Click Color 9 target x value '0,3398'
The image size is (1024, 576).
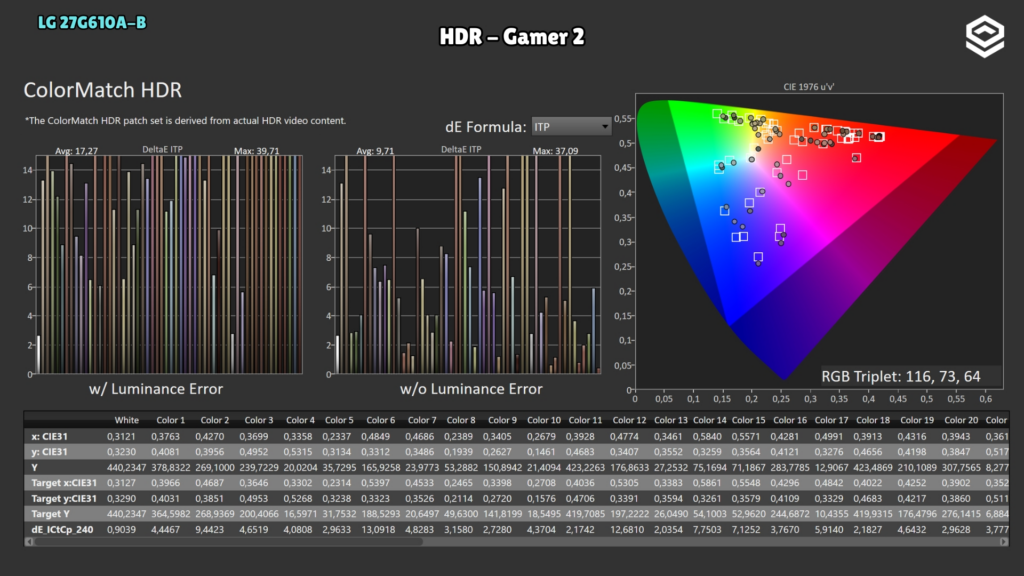(500, 483)
